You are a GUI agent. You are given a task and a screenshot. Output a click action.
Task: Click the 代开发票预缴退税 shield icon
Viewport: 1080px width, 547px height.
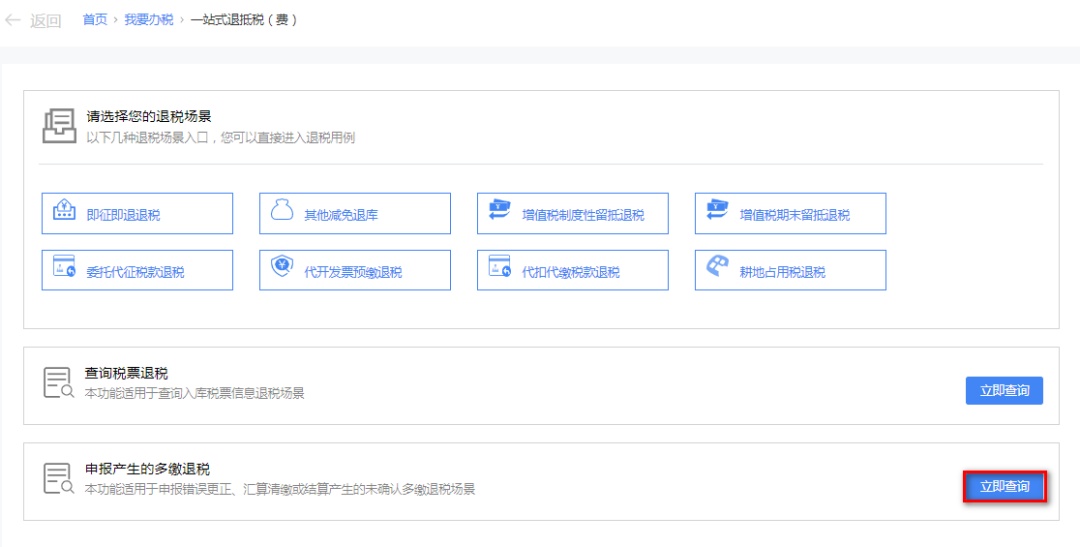click(282, 268)
